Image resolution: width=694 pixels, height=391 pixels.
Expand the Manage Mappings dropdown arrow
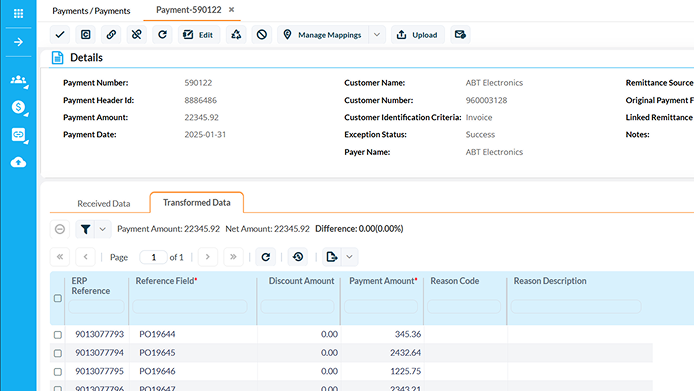coord(377,35)
